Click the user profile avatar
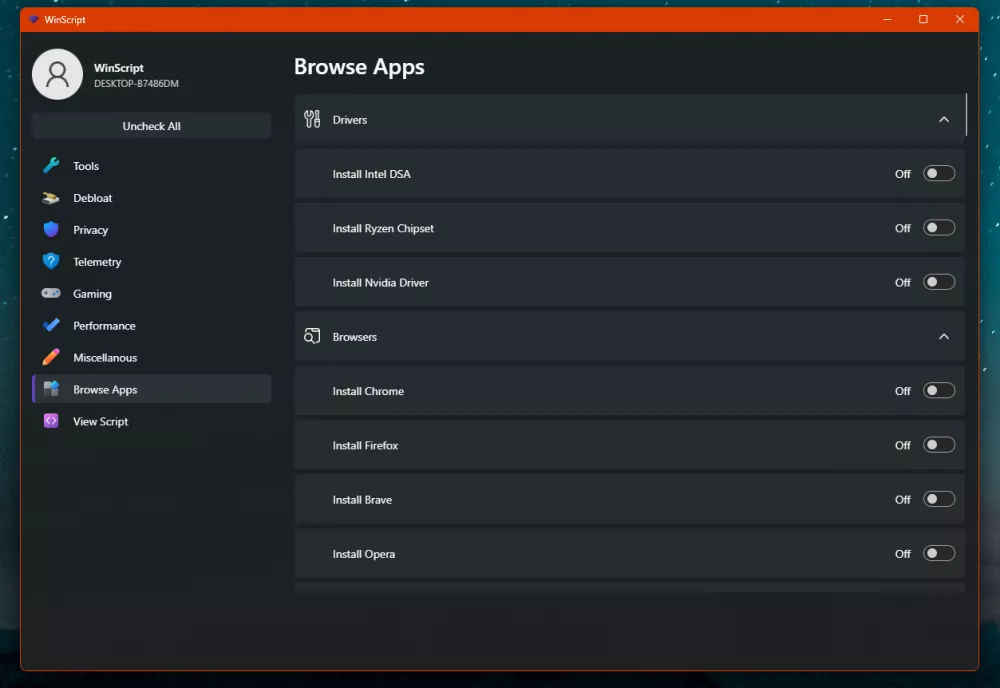1000x688 pixels. [58, 74]
